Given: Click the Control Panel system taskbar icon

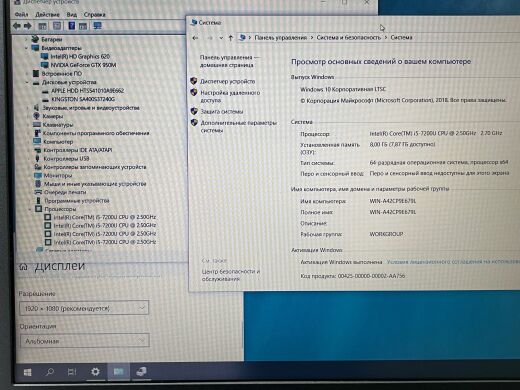Looking at the screenshot, I should pos(118,371).
